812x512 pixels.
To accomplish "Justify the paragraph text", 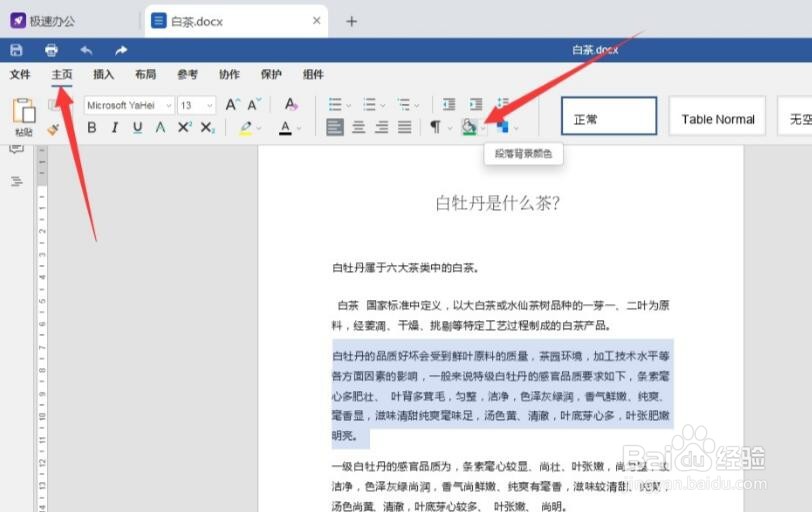I will pos(404,127).
